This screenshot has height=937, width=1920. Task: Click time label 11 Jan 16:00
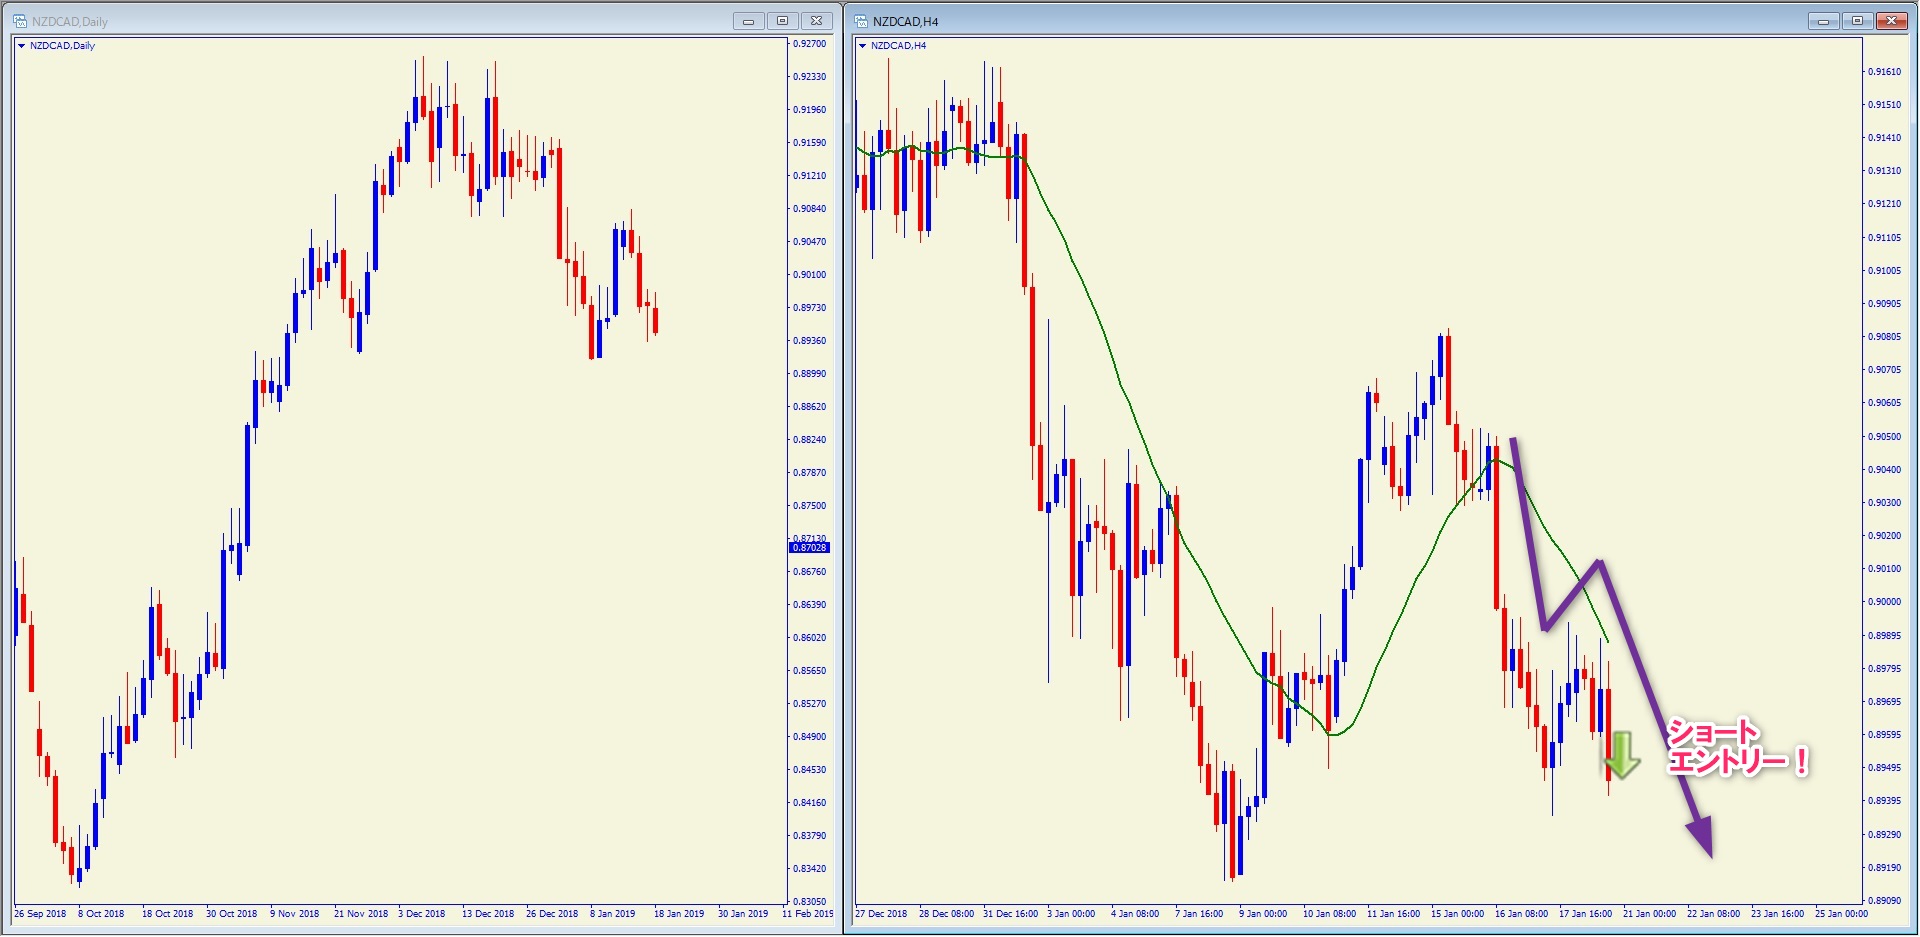(x=1393, y=914)
